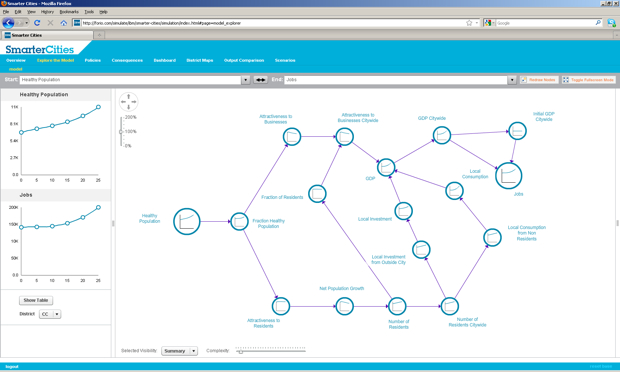620x372 pixels.
Task: Expand the District CC dropdown
Action: 50,314
